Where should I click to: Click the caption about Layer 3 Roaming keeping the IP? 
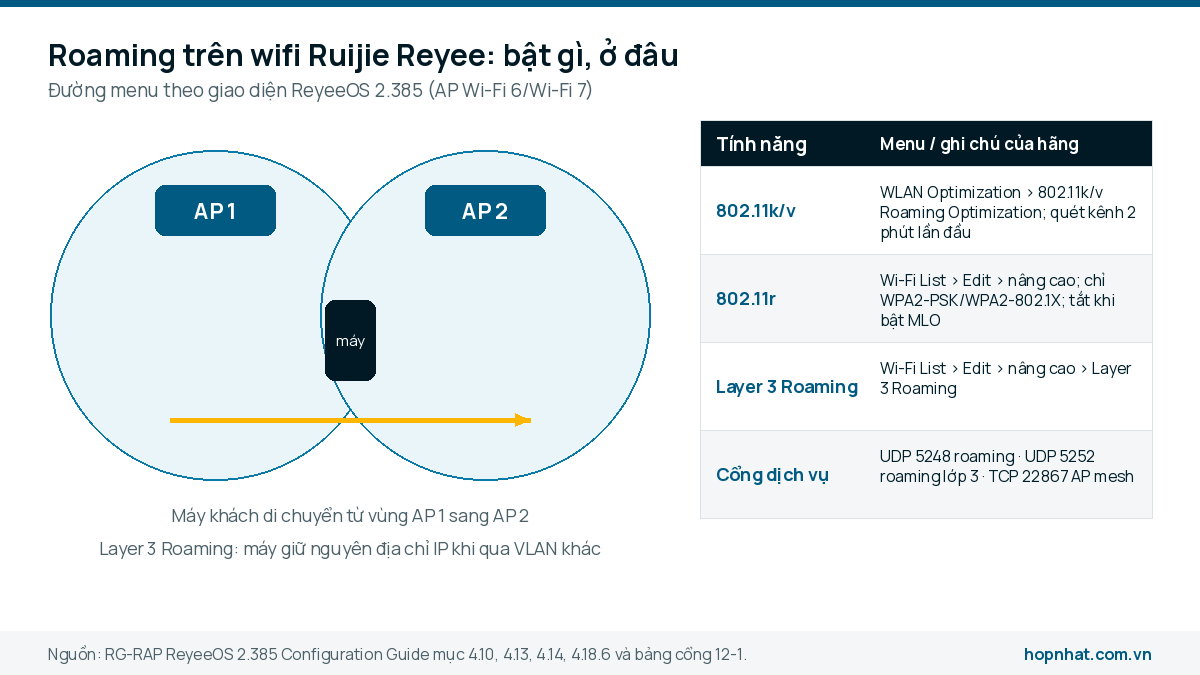click(x=350, y=549)
